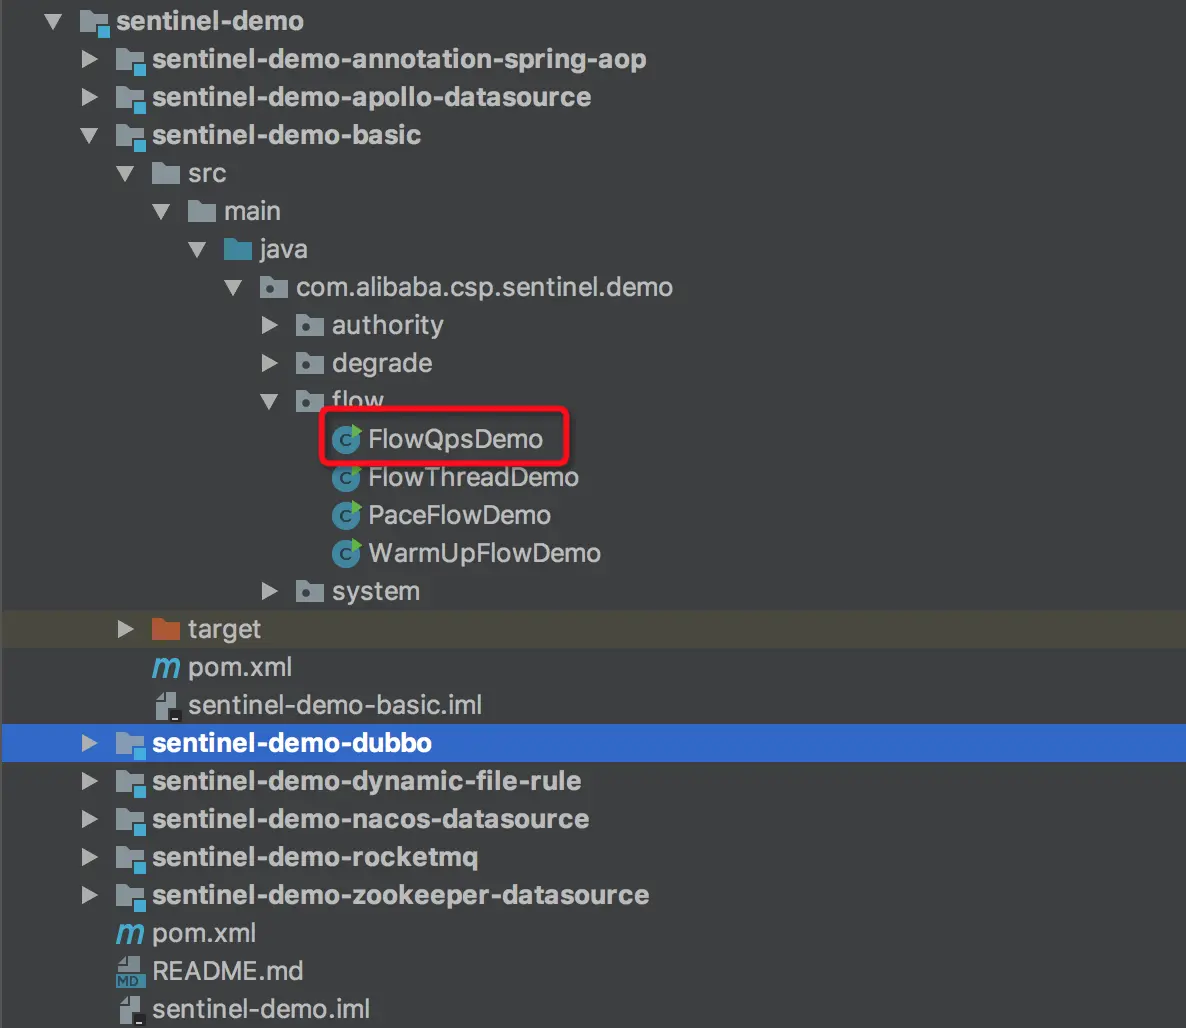Expand the sentinel-demo-rocketmq module
The width and height of the screenshot is (1186, 1028).
point(89,857)
